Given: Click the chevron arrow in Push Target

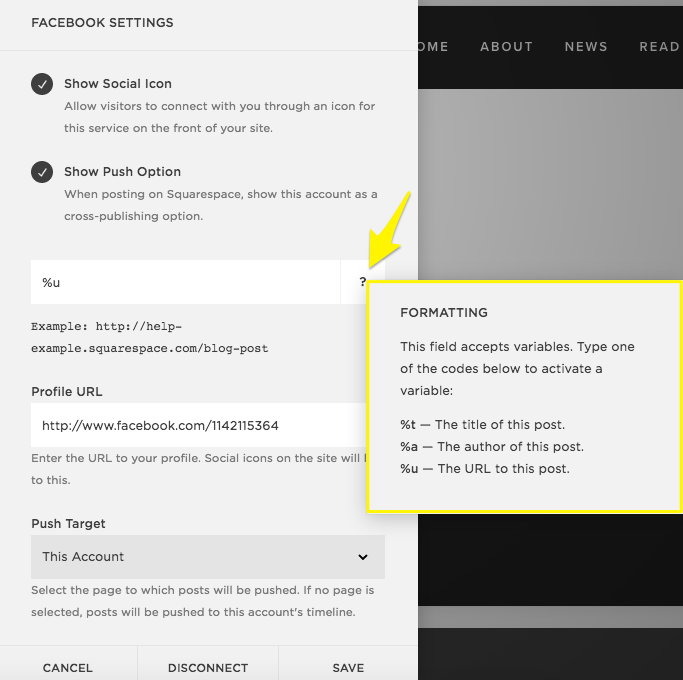Looking at the screenshot, I should [x=363, y=557].
